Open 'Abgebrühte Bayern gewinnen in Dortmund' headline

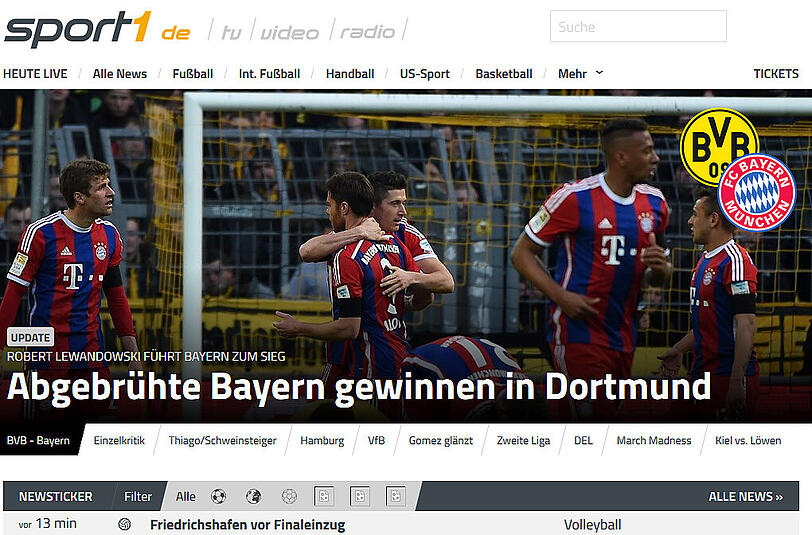(x=358, y=387)
